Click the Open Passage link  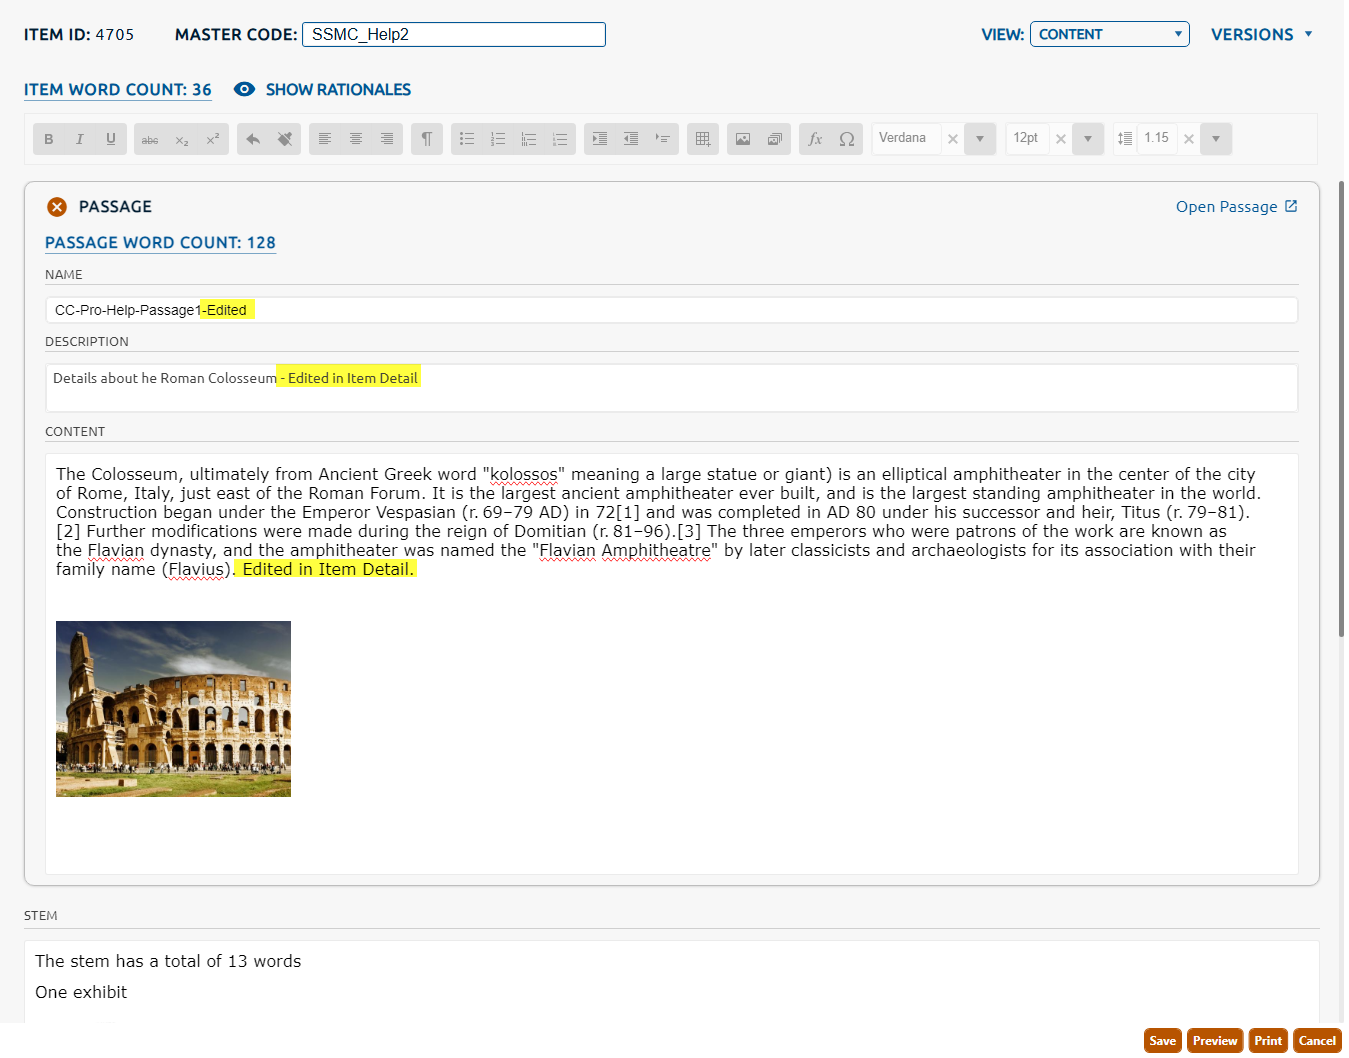tap(1236, 207)
